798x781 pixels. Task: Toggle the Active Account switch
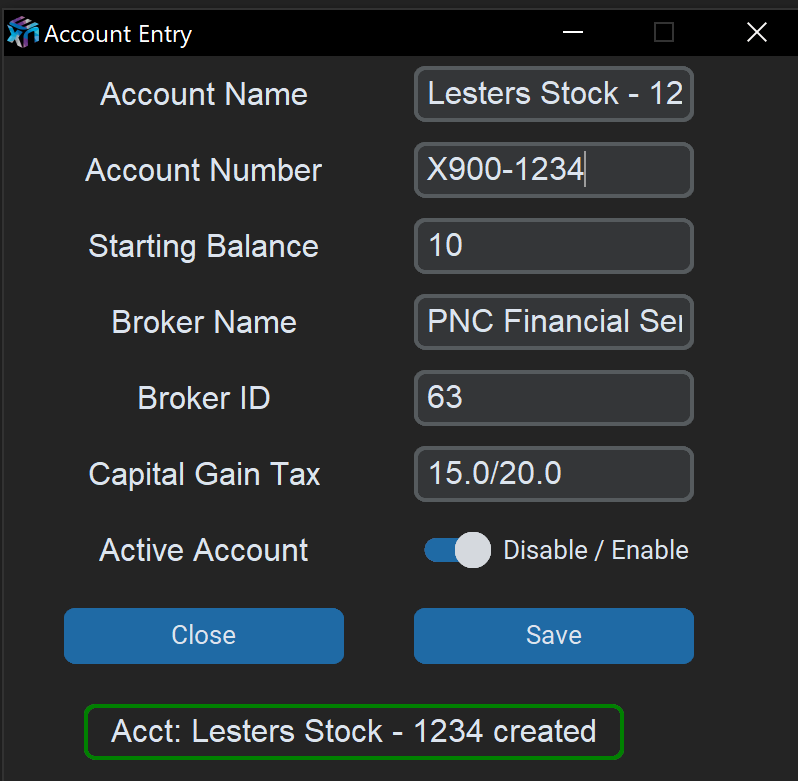click(x=457, y=550)
